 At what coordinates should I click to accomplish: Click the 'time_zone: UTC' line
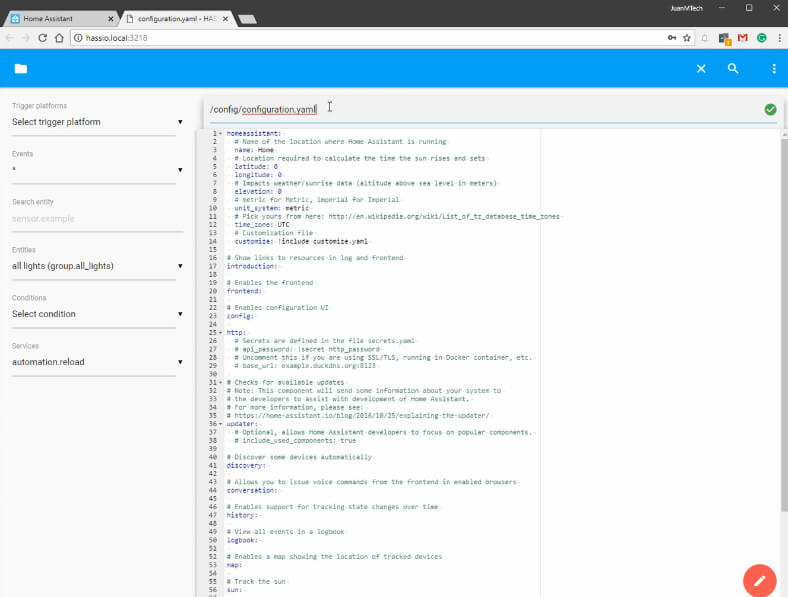pos(262,225)
